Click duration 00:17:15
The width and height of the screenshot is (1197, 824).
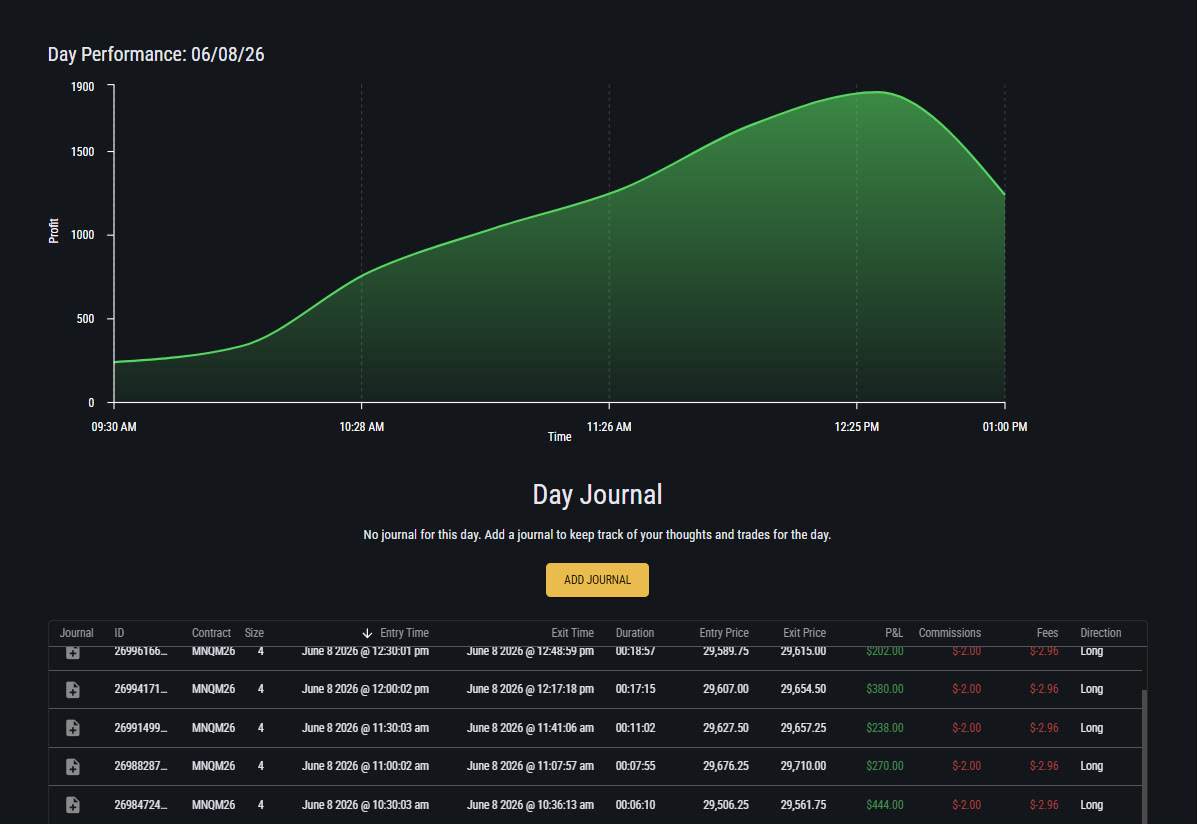point(635,689)
